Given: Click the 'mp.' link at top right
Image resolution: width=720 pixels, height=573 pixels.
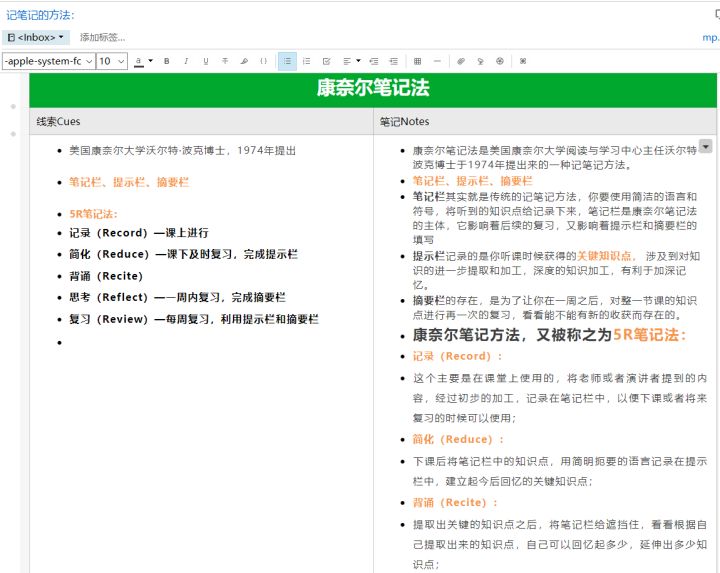Looking at the screenshot, I should coord(710,38).
